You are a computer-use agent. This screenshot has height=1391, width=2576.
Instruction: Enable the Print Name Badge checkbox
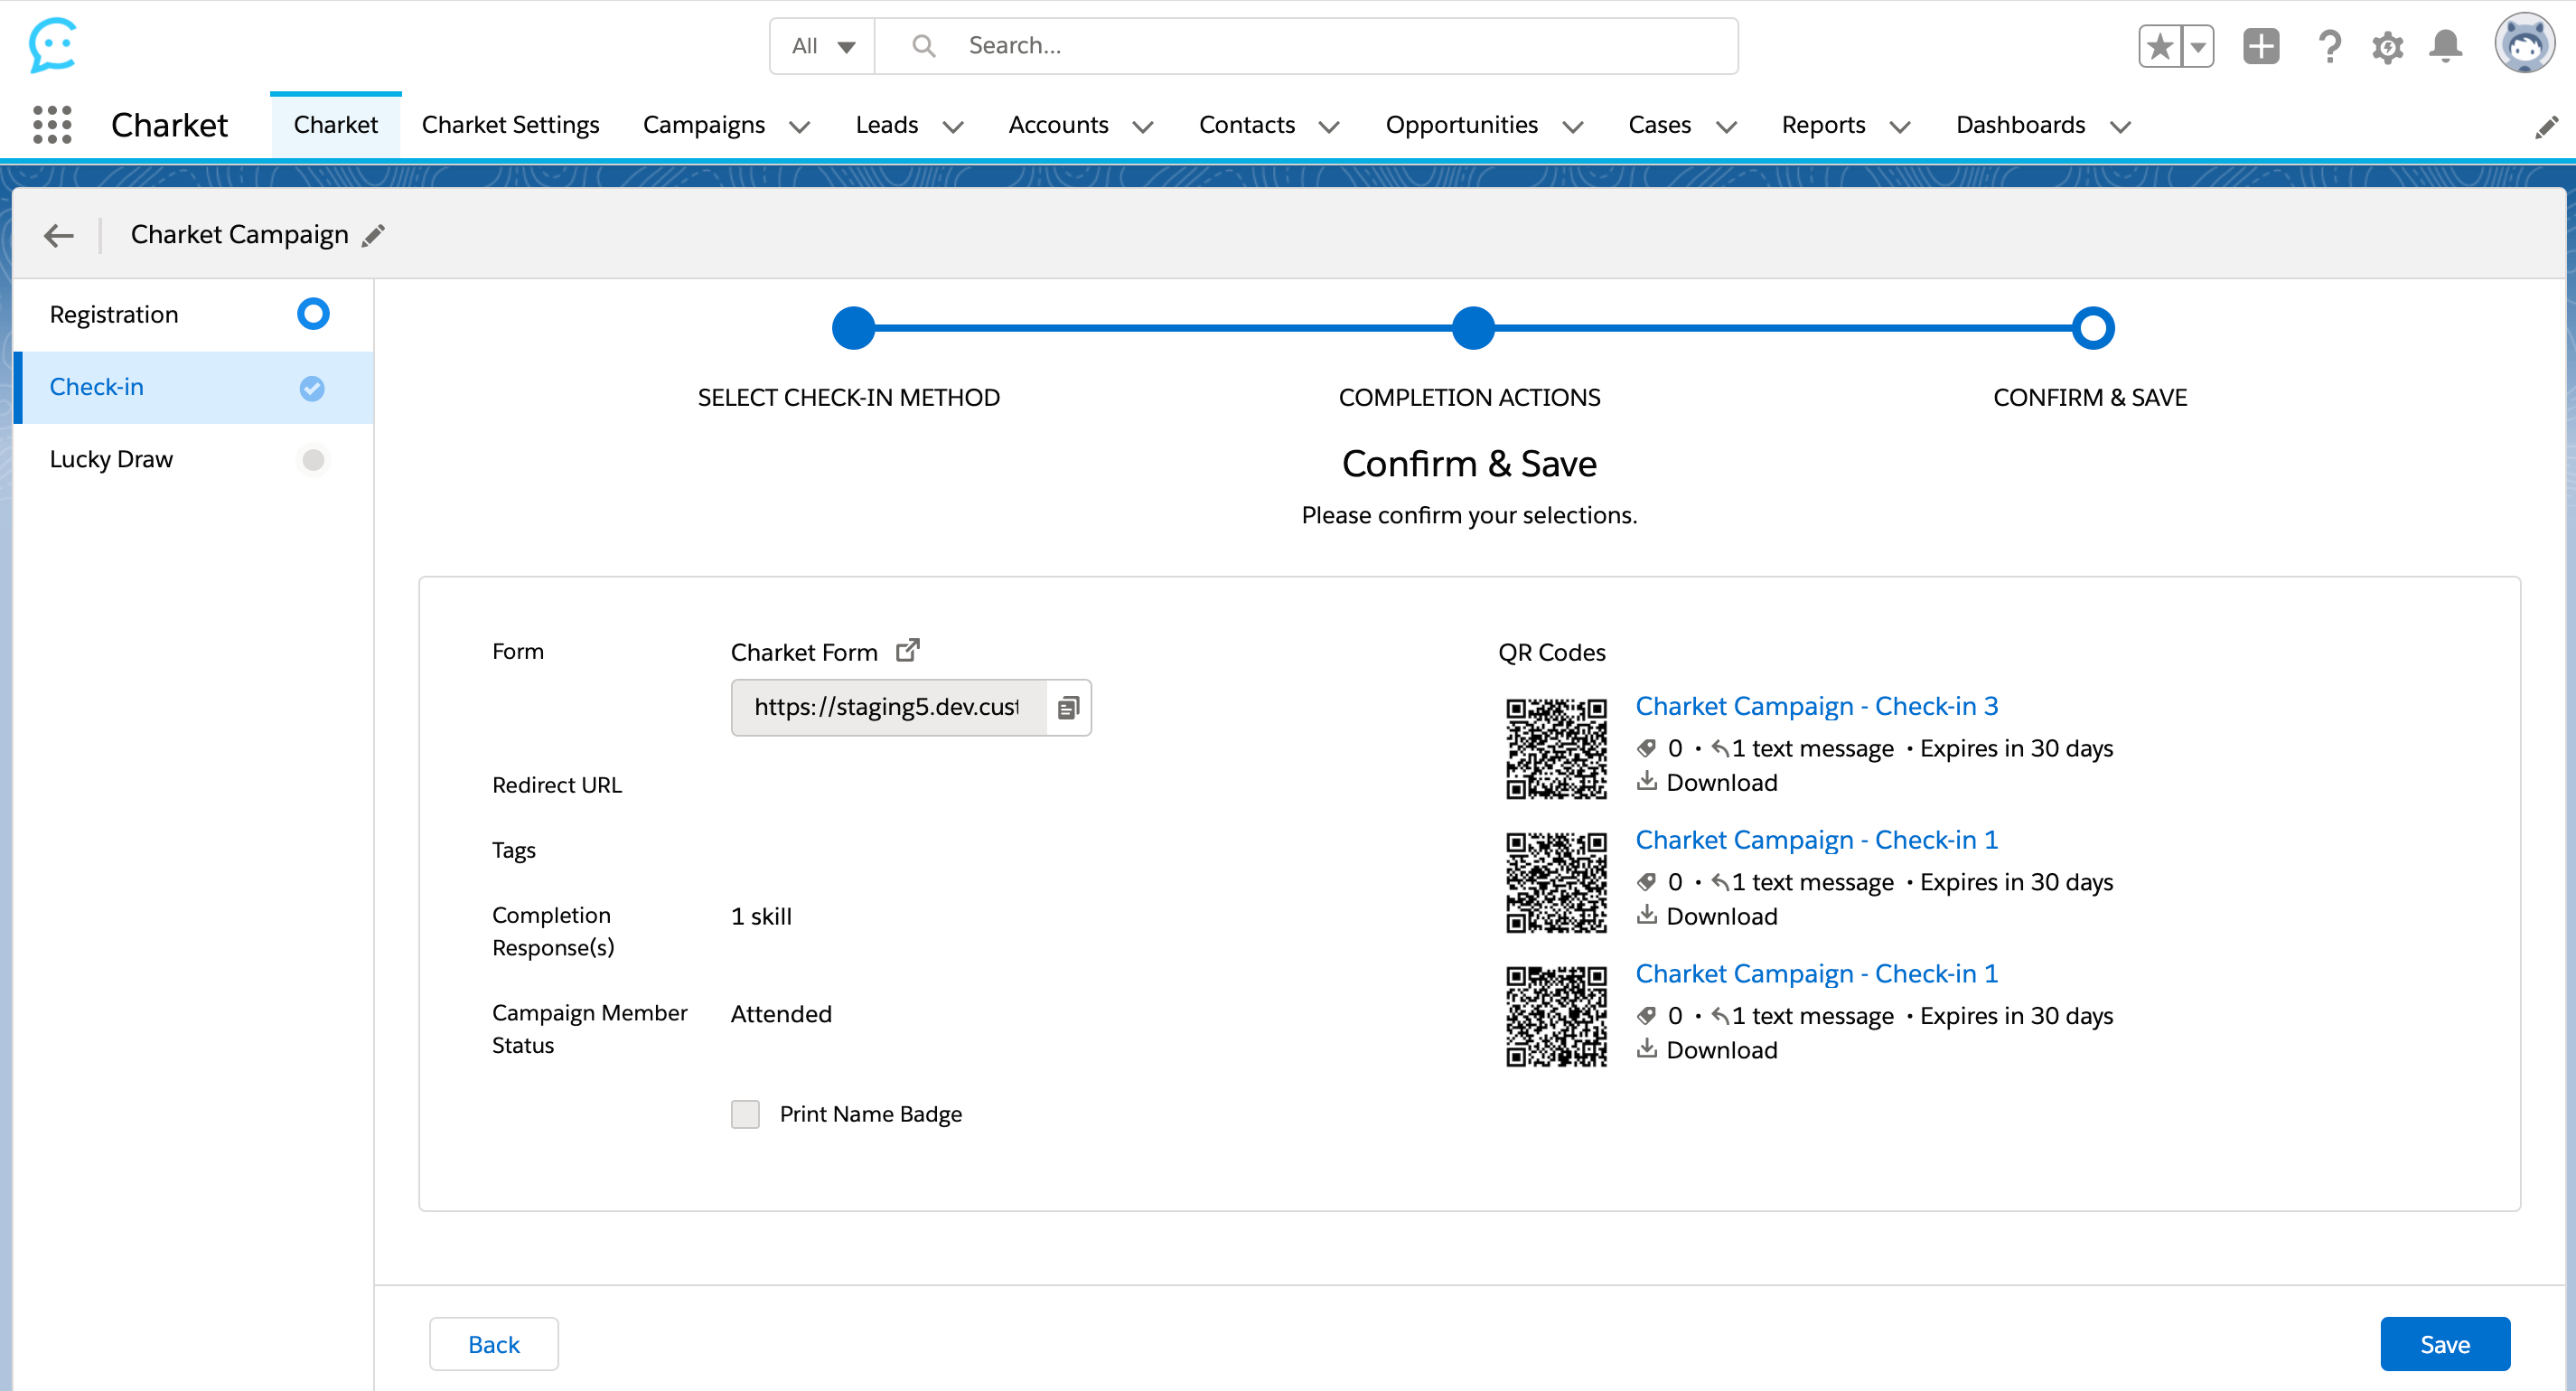745,1114
